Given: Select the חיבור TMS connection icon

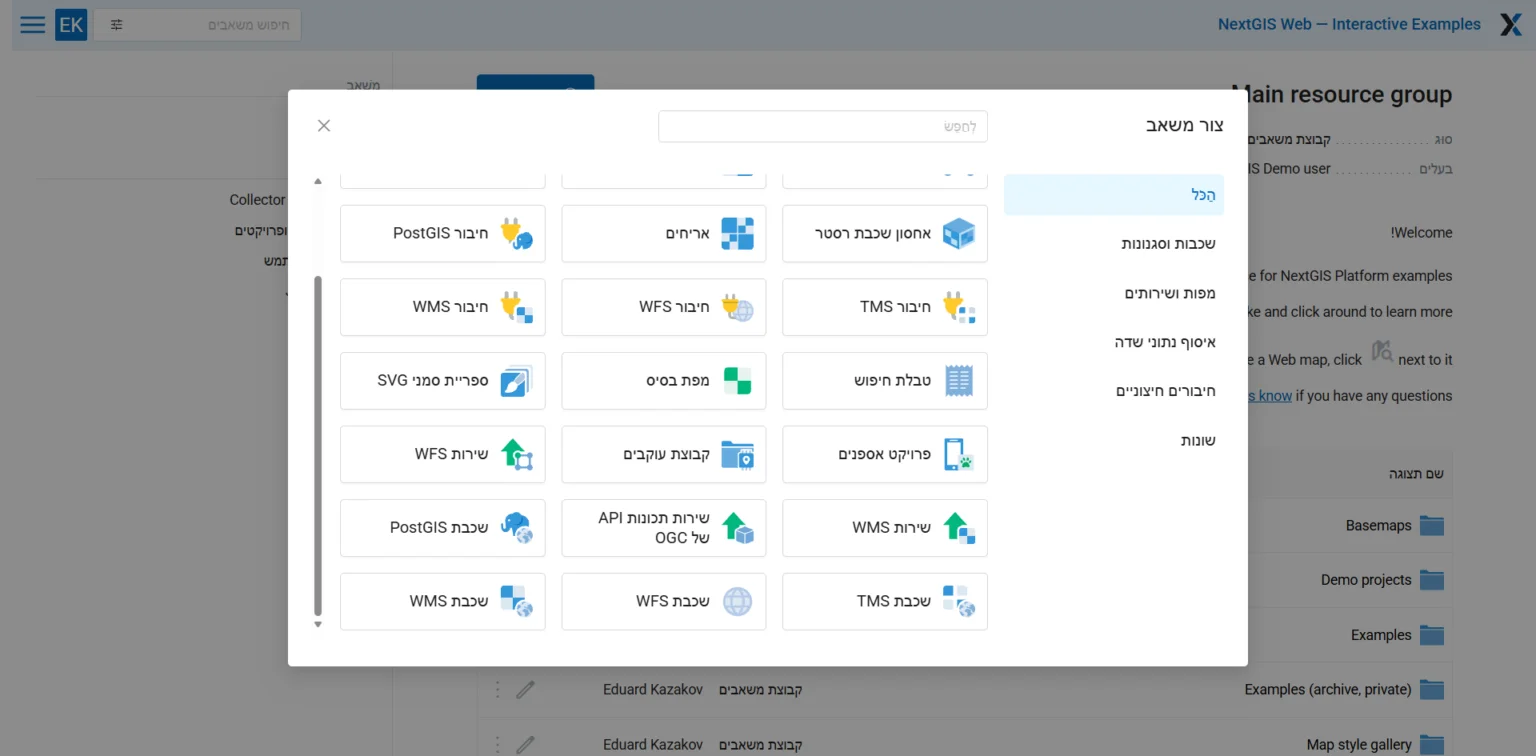Looking at the screenshot, I should pos(959,307).
